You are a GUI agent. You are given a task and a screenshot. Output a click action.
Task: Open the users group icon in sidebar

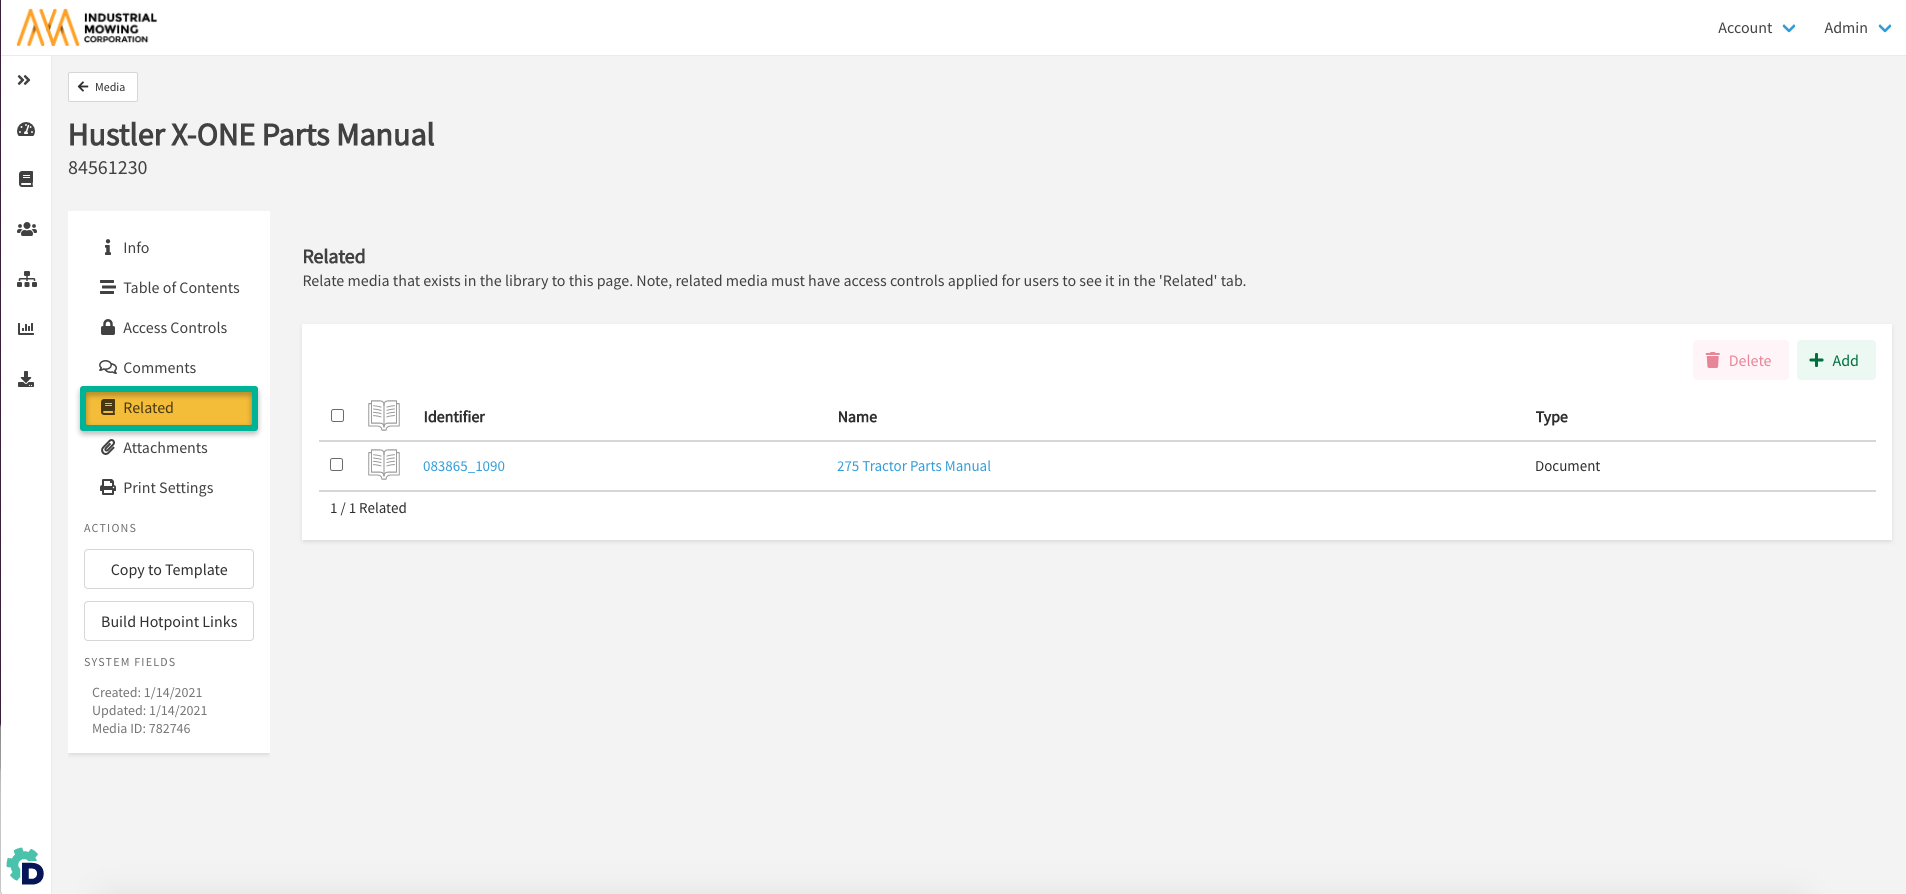click(26, 229)
